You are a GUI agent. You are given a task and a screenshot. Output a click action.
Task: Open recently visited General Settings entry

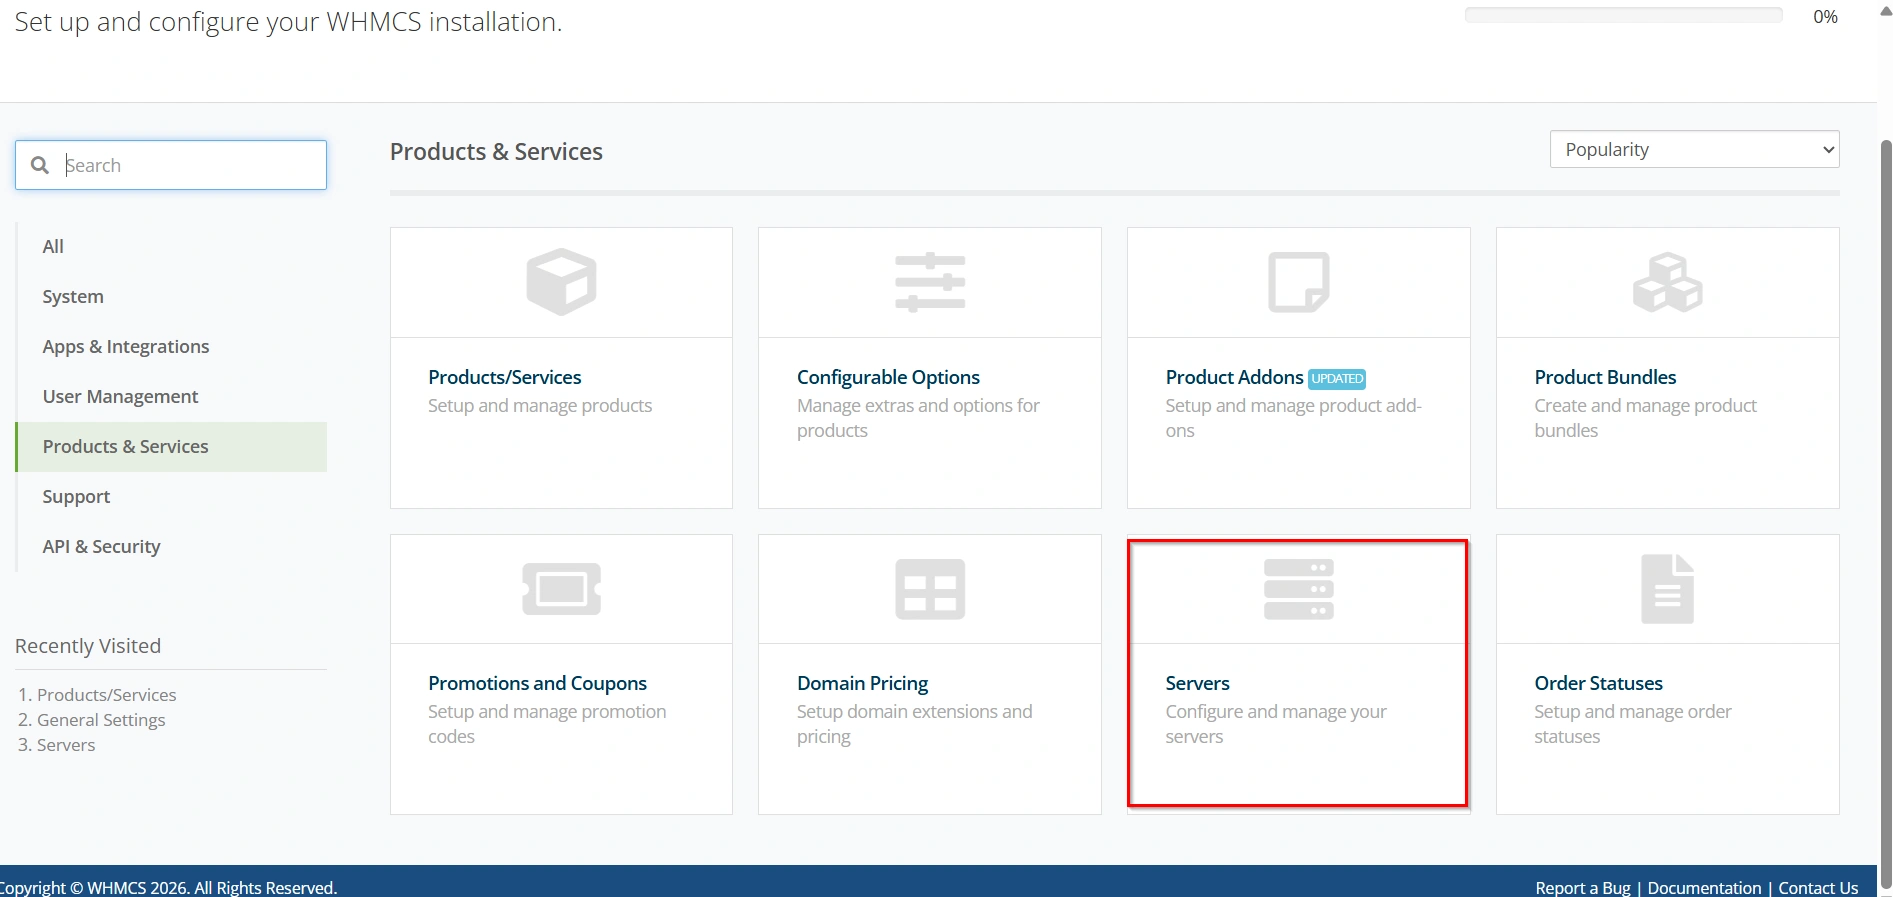tap(101, 719)
